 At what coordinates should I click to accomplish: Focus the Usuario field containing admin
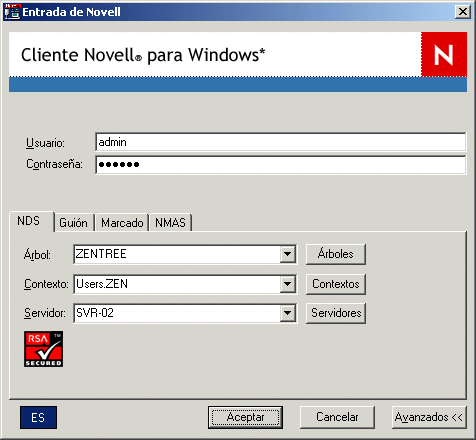pyautogui.click(x=281, y=142)
